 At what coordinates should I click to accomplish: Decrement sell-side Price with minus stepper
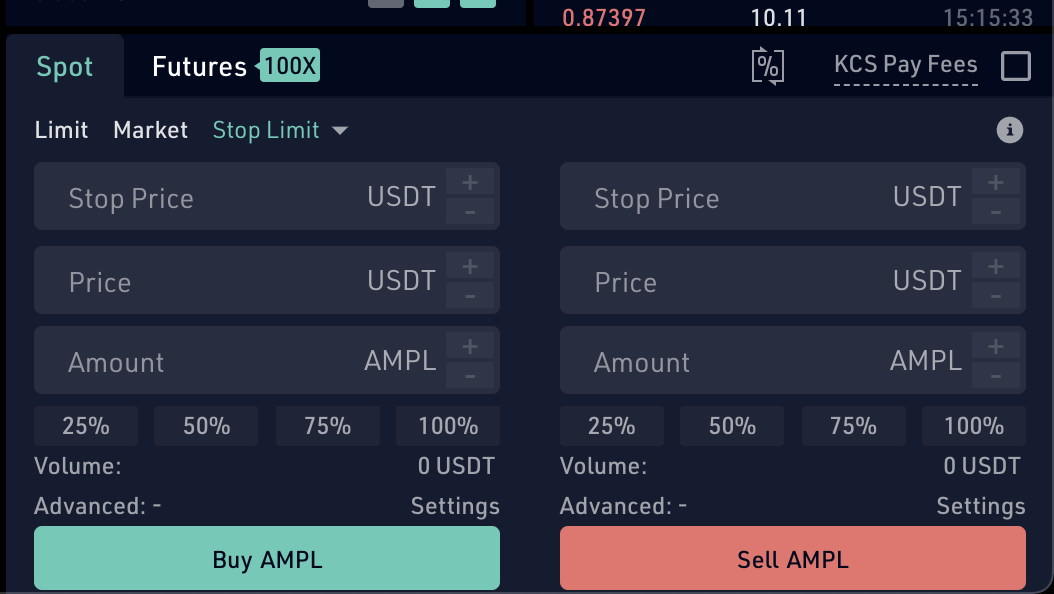pos(995,296)
